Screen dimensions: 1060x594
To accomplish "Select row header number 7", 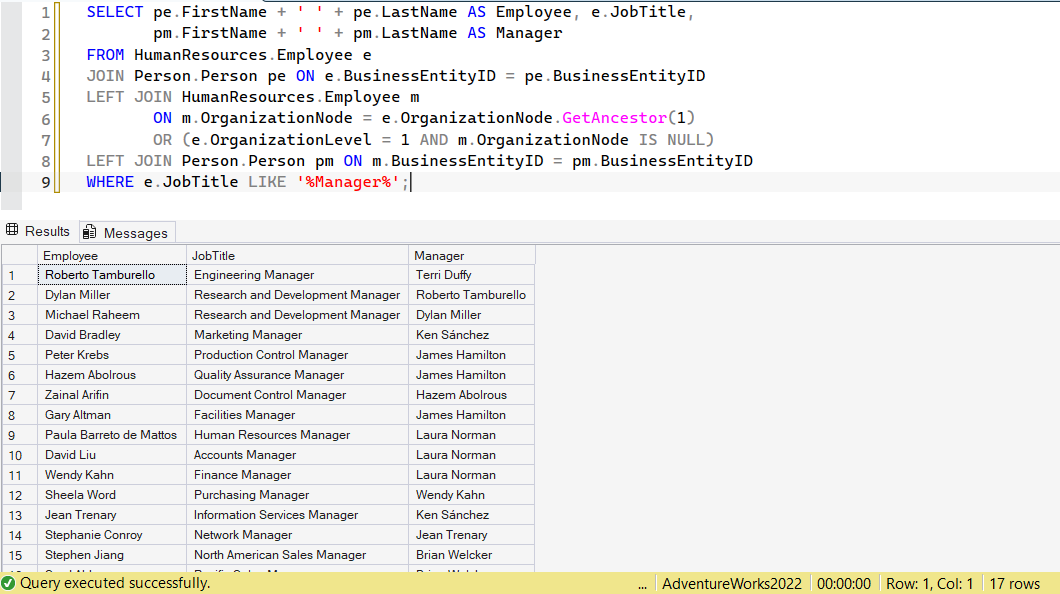I will coord(20,395).
